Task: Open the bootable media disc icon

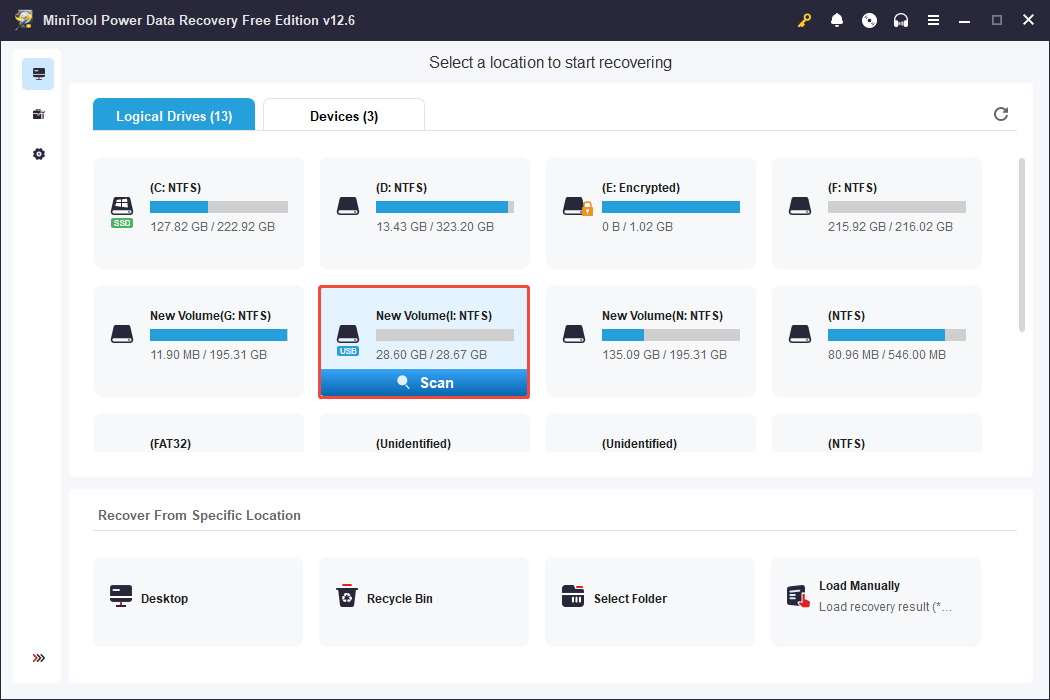Action: [869, 19]
